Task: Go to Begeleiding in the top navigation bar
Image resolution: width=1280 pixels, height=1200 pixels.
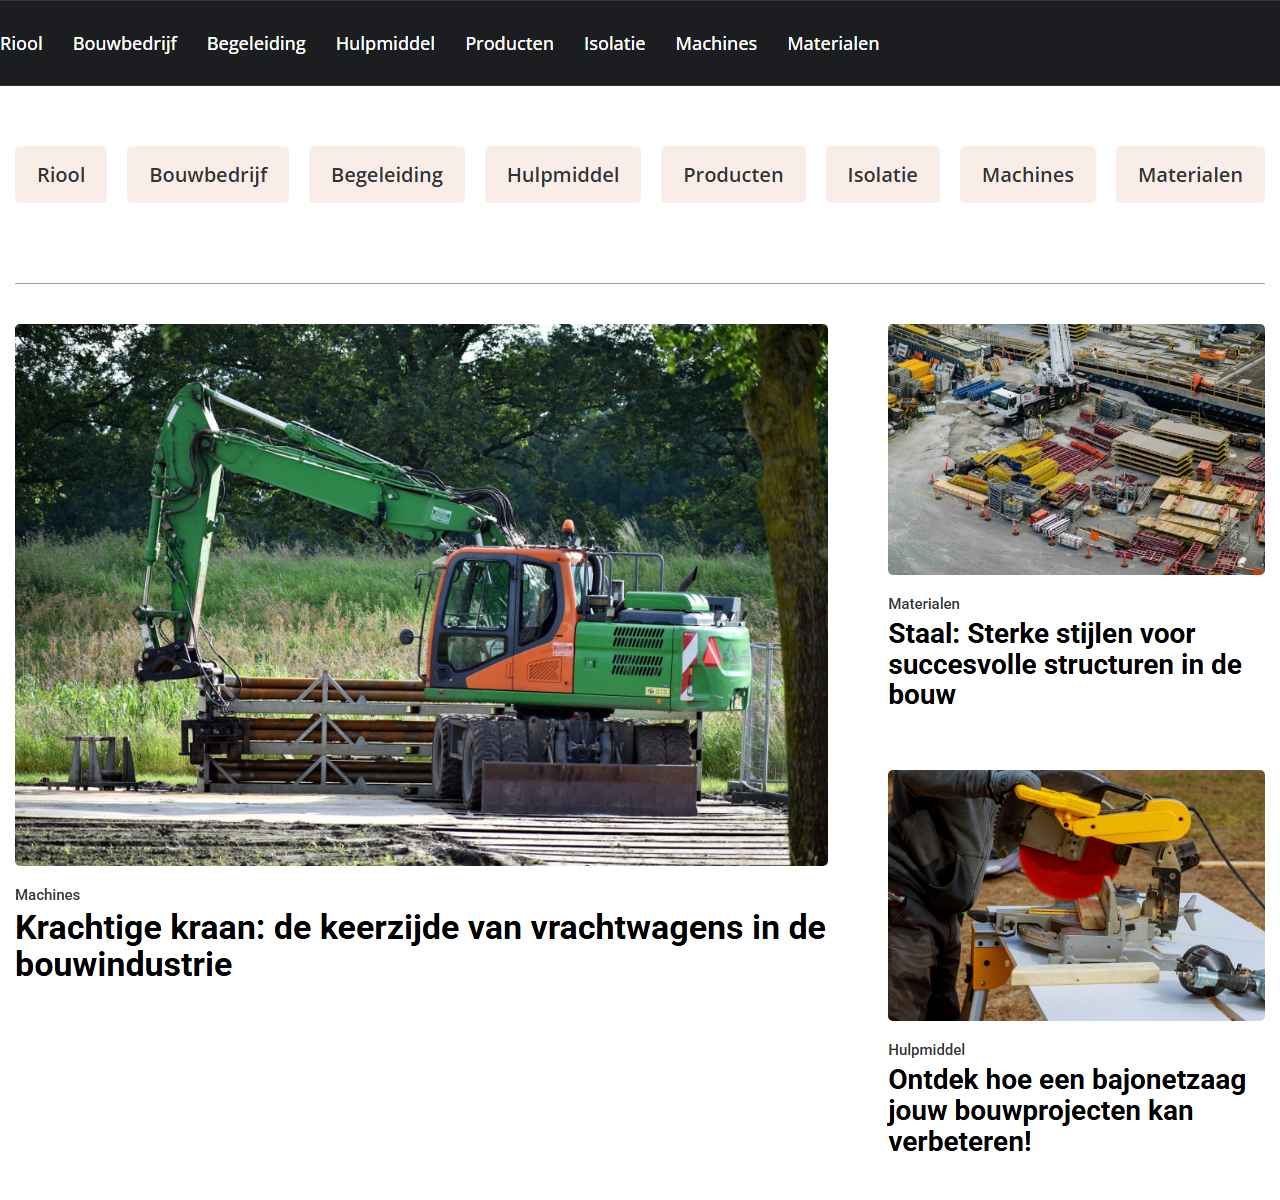Action: click(256, 44)
